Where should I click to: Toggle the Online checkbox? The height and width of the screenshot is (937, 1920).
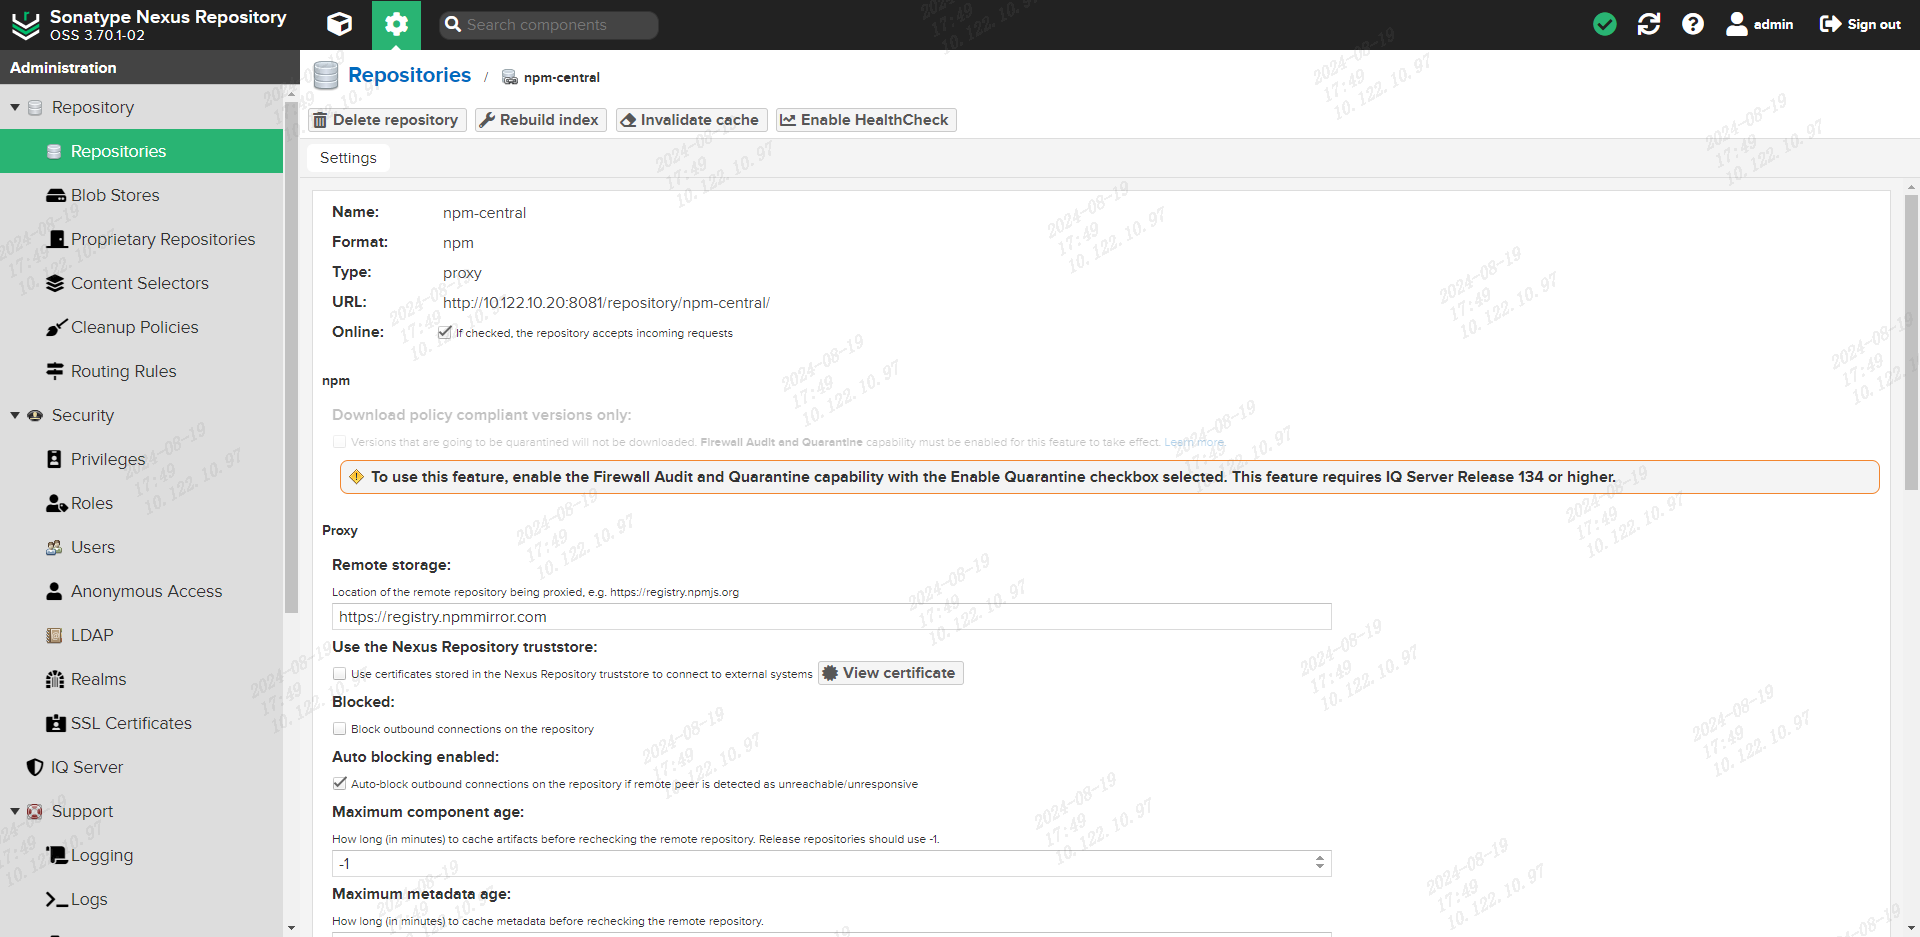tap(445, 333)
